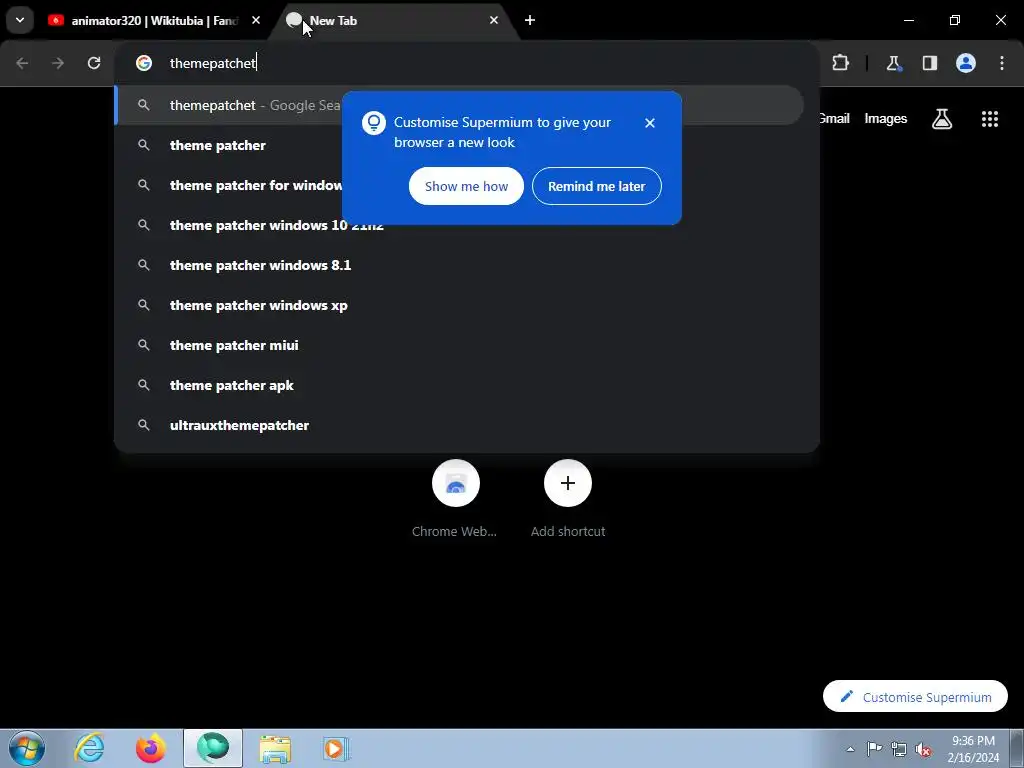Open the Extensions puzzle icon

pos(840,63)
